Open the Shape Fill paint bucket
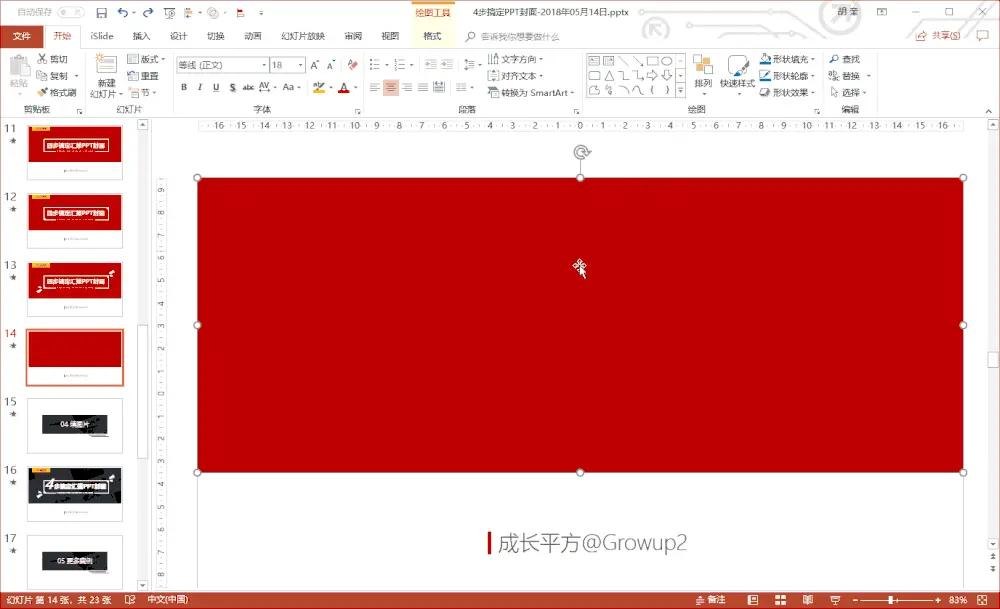 tap(765, 59)
